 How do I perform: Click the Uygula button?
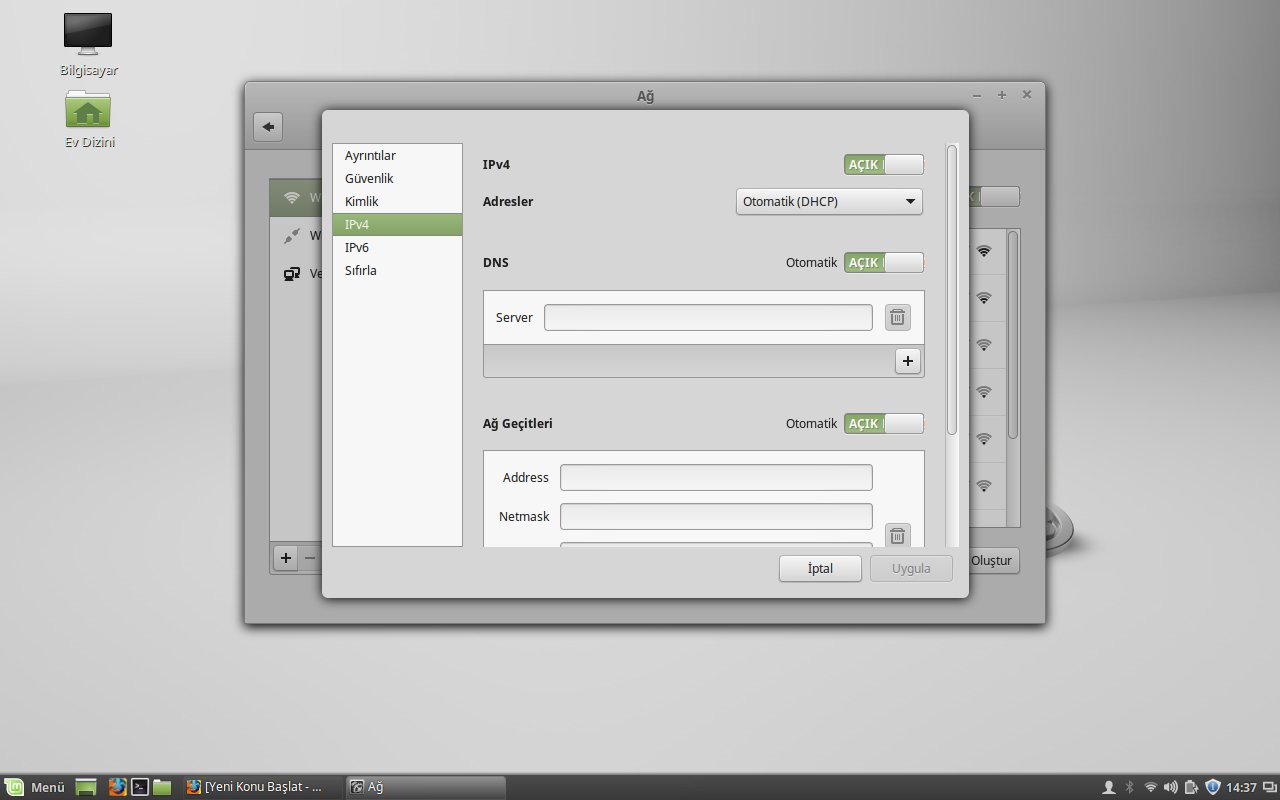(x=911, y=568)
